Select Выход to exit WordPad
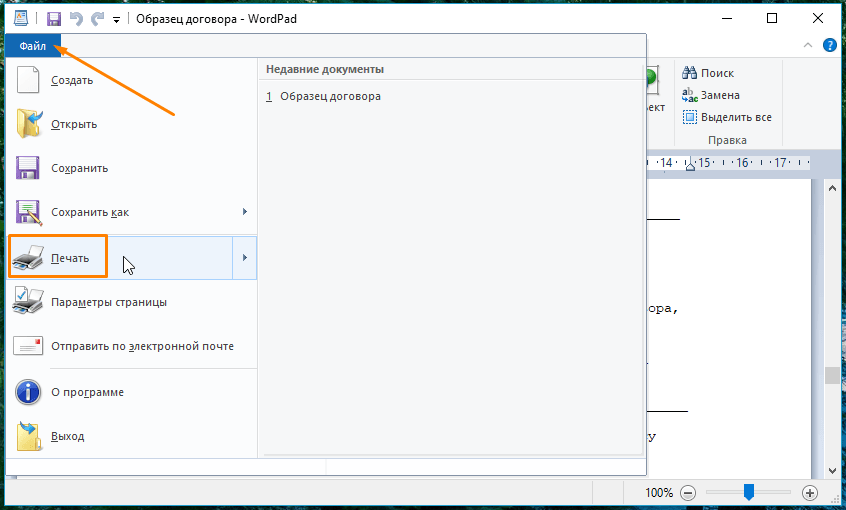 [x=131, y=436]
